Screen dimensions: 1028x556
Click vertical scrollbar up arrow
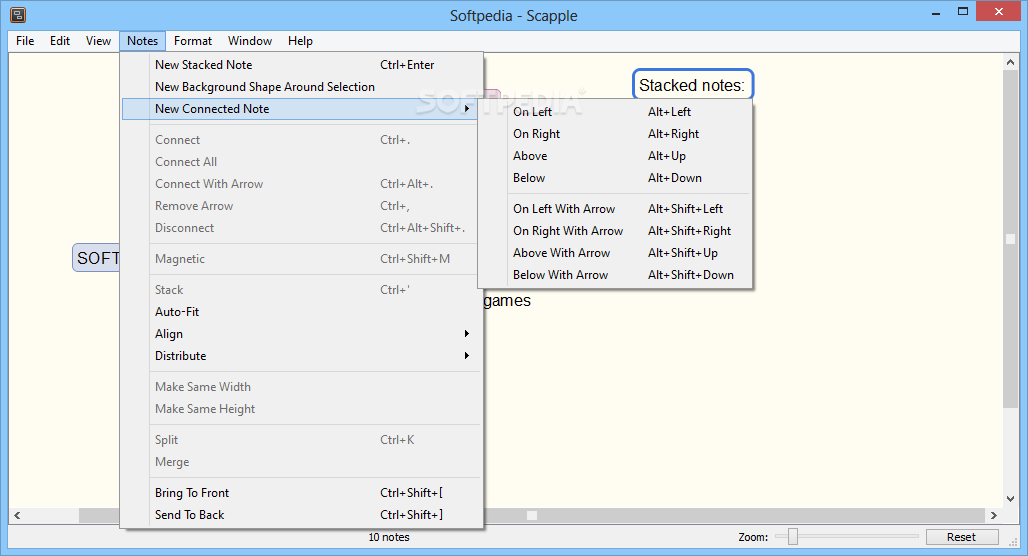pos(1010,62)
